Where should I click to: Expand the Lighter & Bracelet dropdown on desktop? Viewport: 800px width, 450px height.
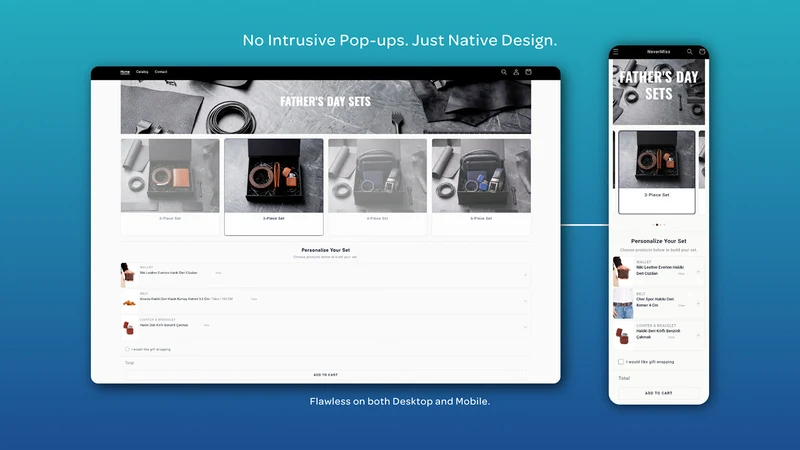pos(525,327)
